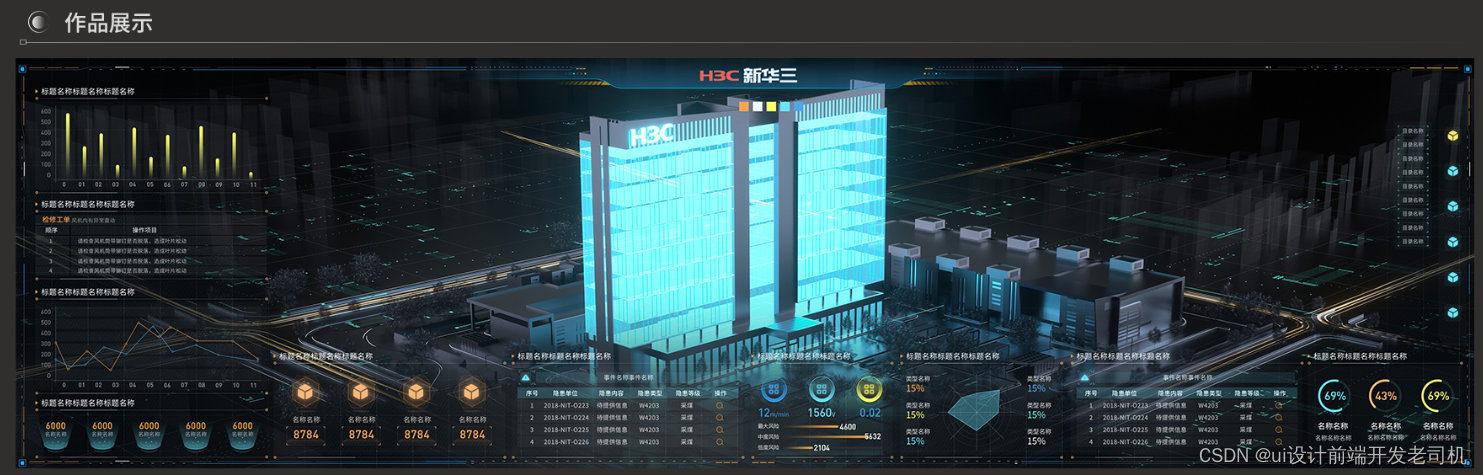Viewport: 1483px width, 475px height.
Task: Click the H3C 新华三 logo at top center
Action: pyautogui.click(x=748, y=75)
